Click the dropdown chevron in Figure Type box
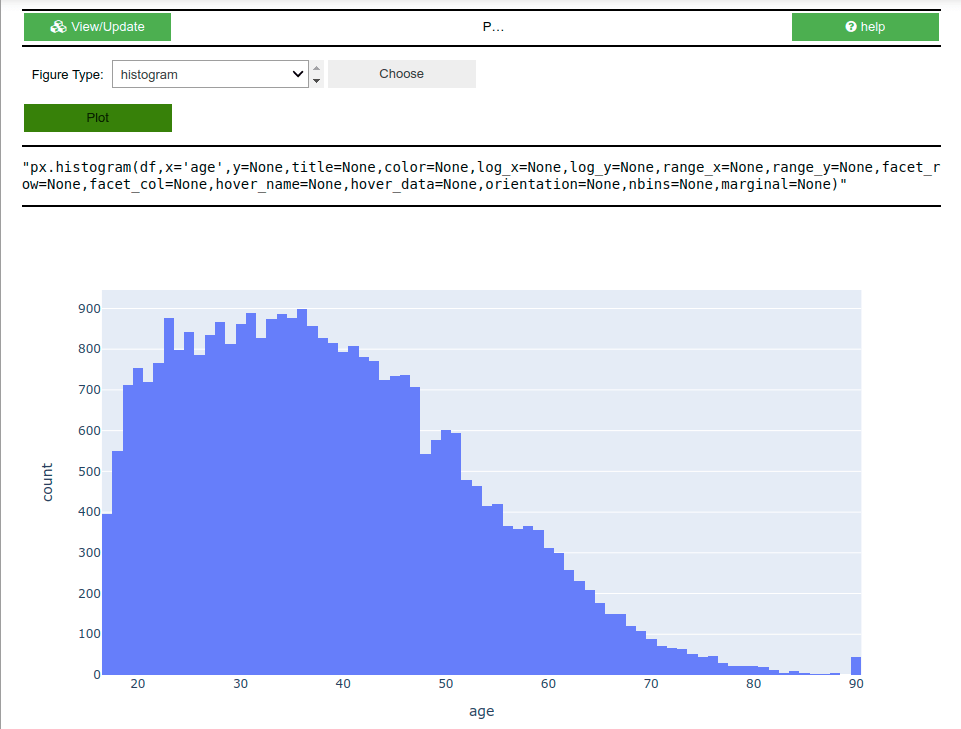This screenshot has height=729, width=961. 298,73
